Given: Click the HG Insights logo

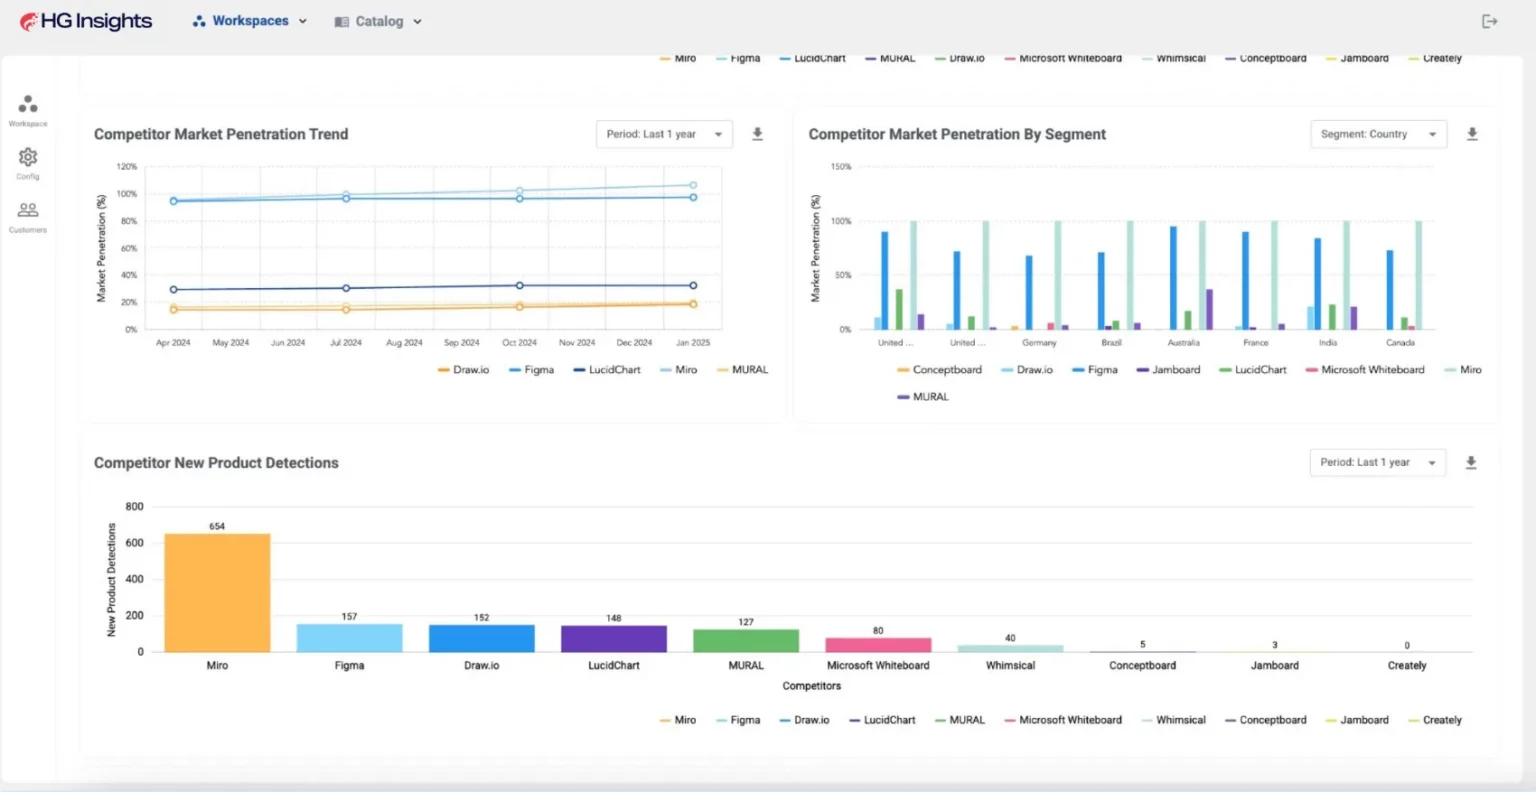Looking at the screenshot, I should tap(86, 21).
